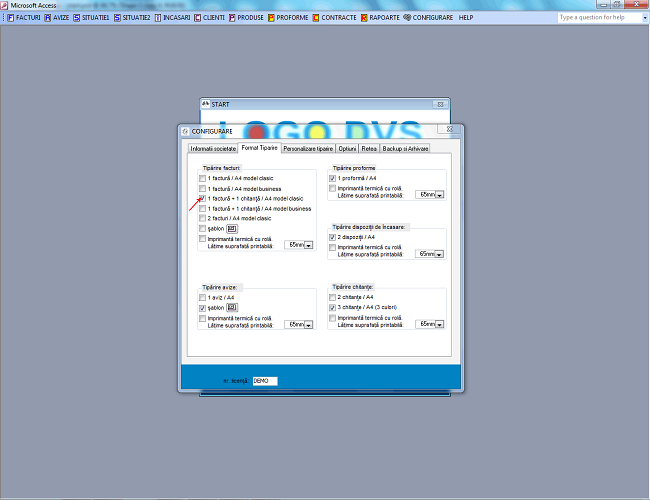Open the RAPOARTE section

click(383, 17)
